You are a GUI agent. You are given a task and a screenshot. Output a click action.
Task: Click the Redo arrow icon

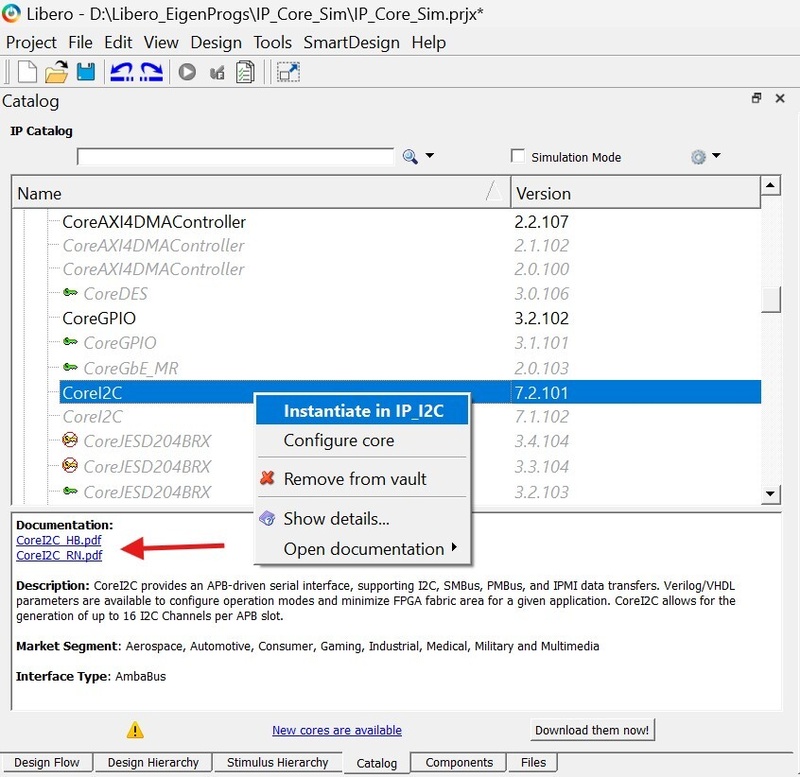(152, 72)
